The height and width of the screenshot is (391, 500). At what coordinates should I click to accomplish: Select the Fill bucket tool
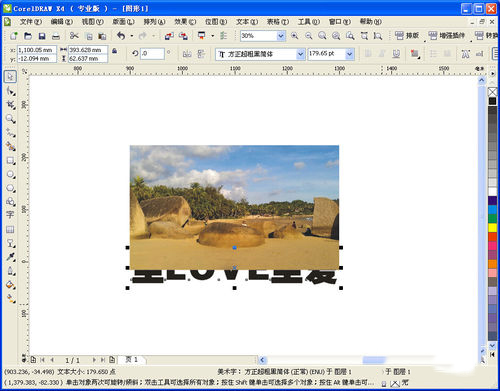[10, 285]
